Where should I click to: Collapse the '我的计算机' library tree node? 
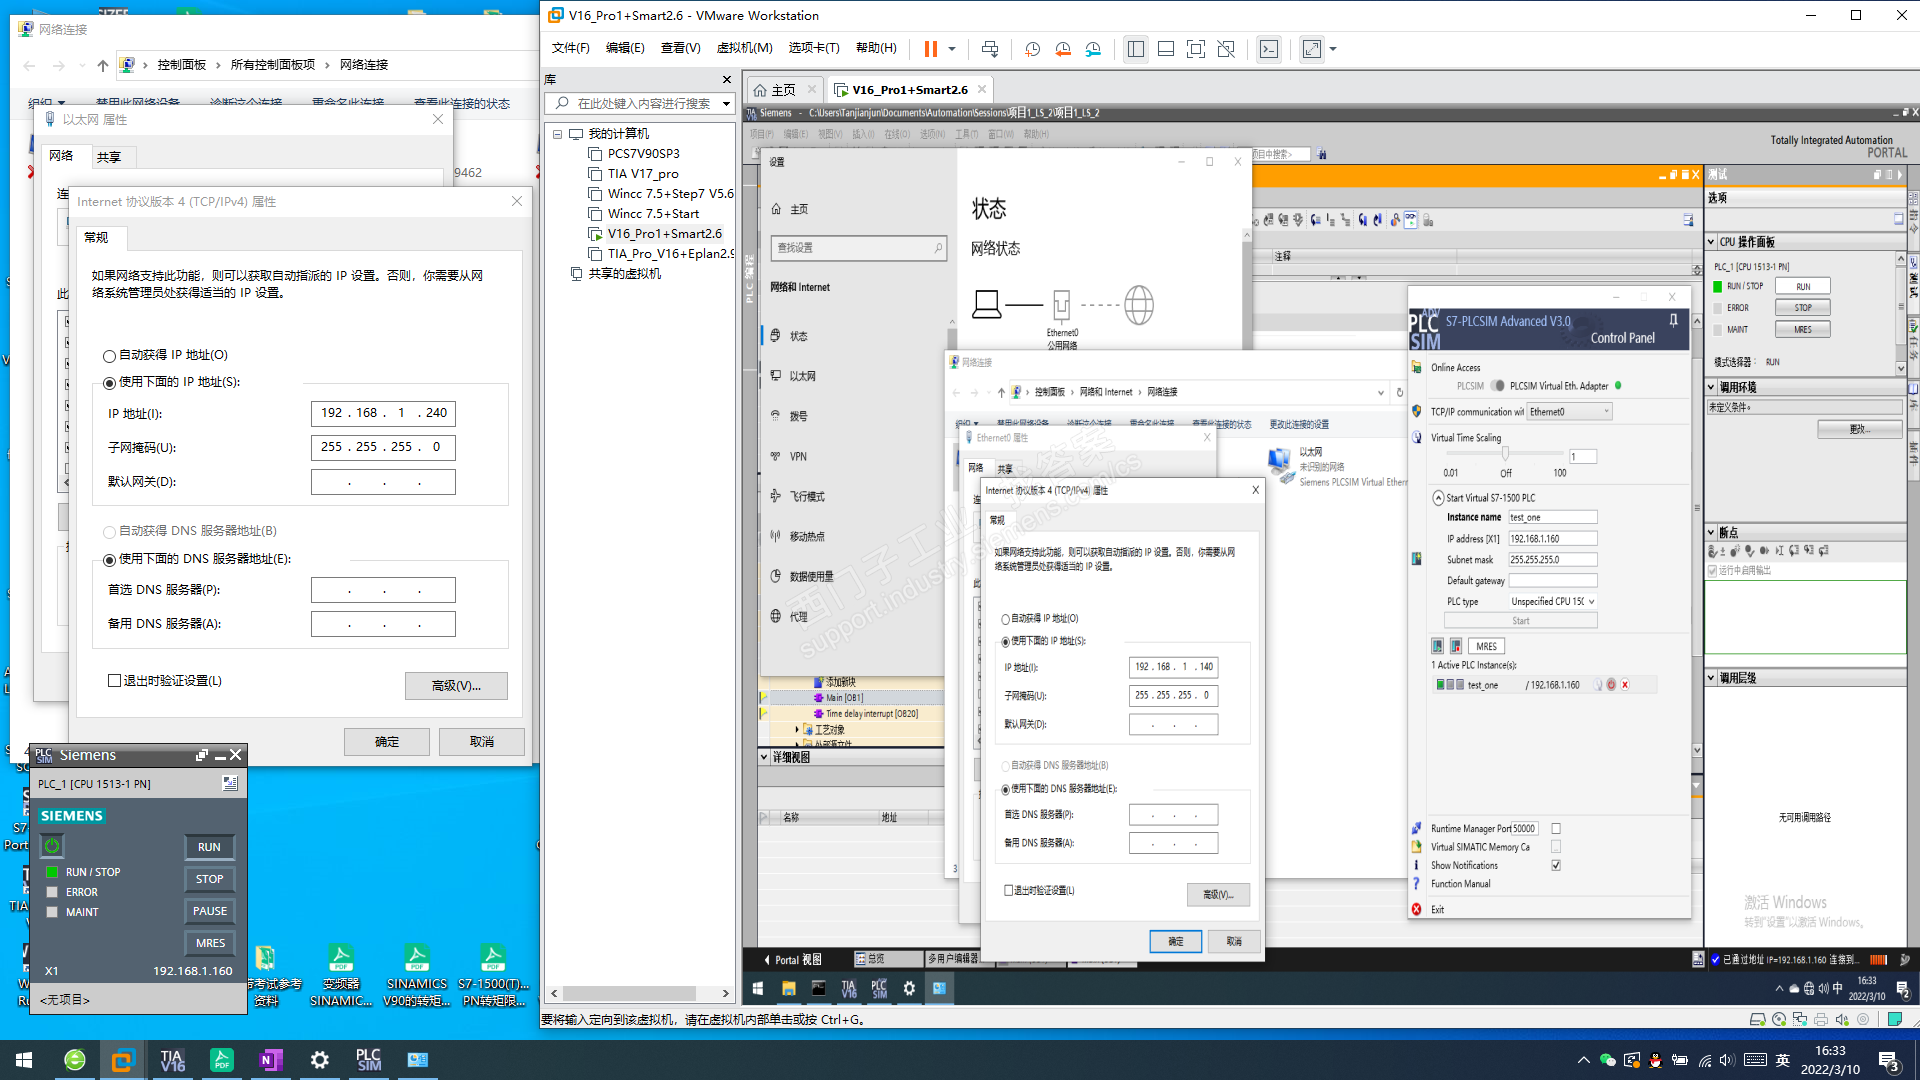(x=557, y=134)
